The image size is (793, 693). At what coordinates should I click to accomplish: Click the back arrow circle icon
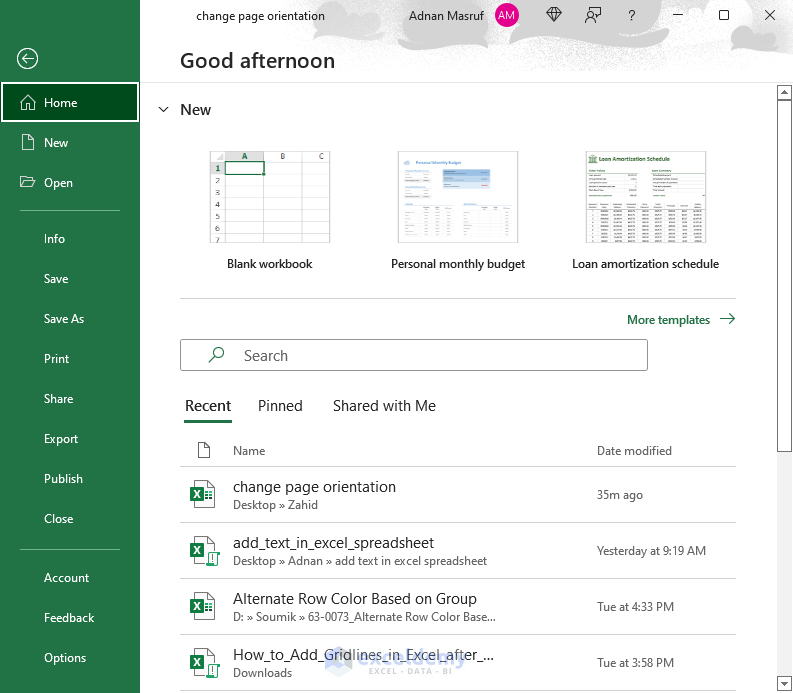(x=27, y=59)
